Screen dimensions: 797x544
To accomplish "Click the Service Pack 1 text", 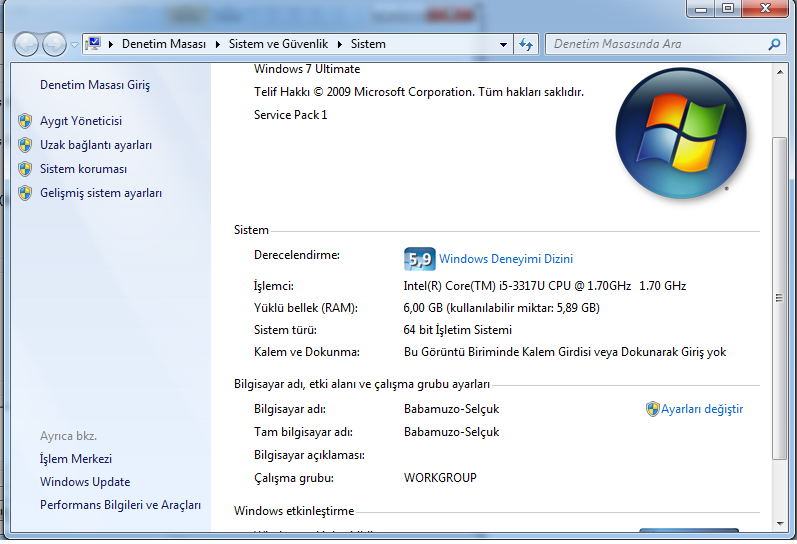I will click(291, 115).
